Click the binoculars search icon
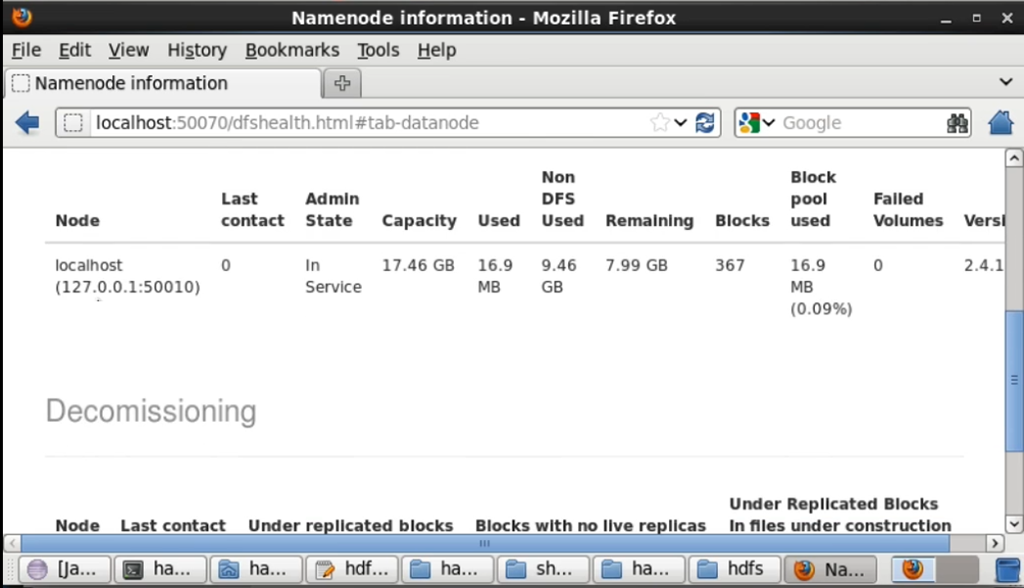 click(957, 123)
